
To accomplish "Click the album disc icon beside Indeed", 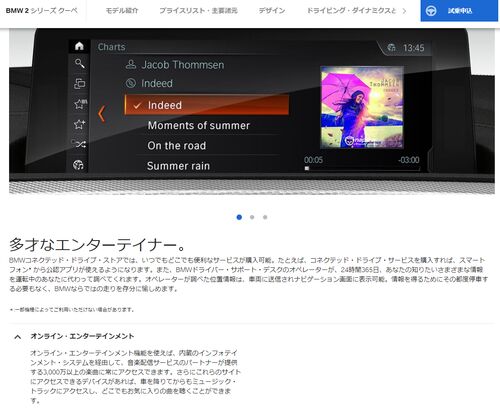I will [x=131, y=83].
